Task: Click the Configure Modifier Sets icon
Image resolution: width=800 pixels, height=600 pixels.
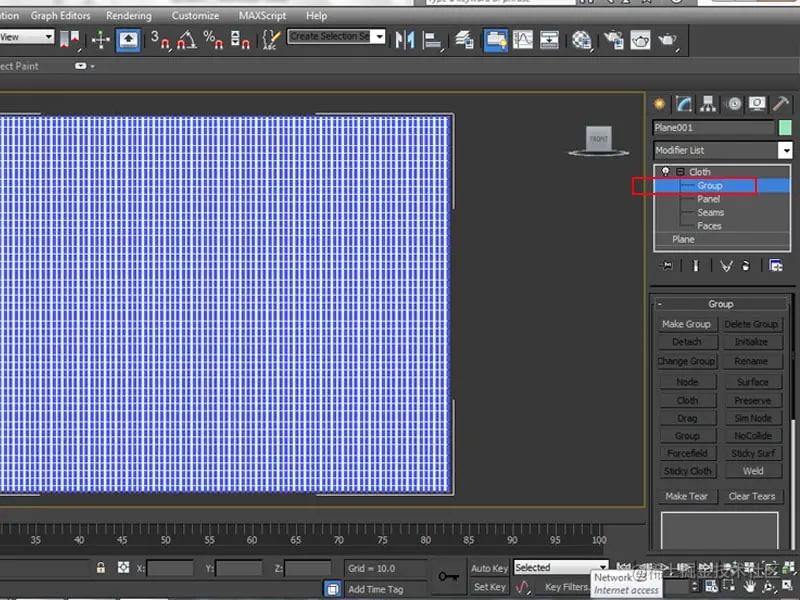Action: (x=776, y=266)
